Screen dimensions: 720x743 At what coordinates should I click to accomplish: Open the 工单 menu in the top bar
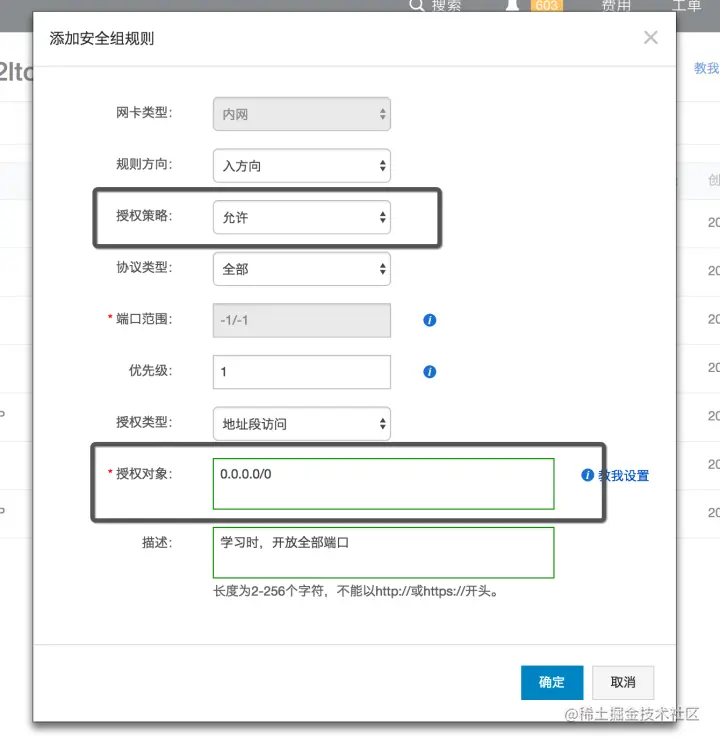pos(686,5)
